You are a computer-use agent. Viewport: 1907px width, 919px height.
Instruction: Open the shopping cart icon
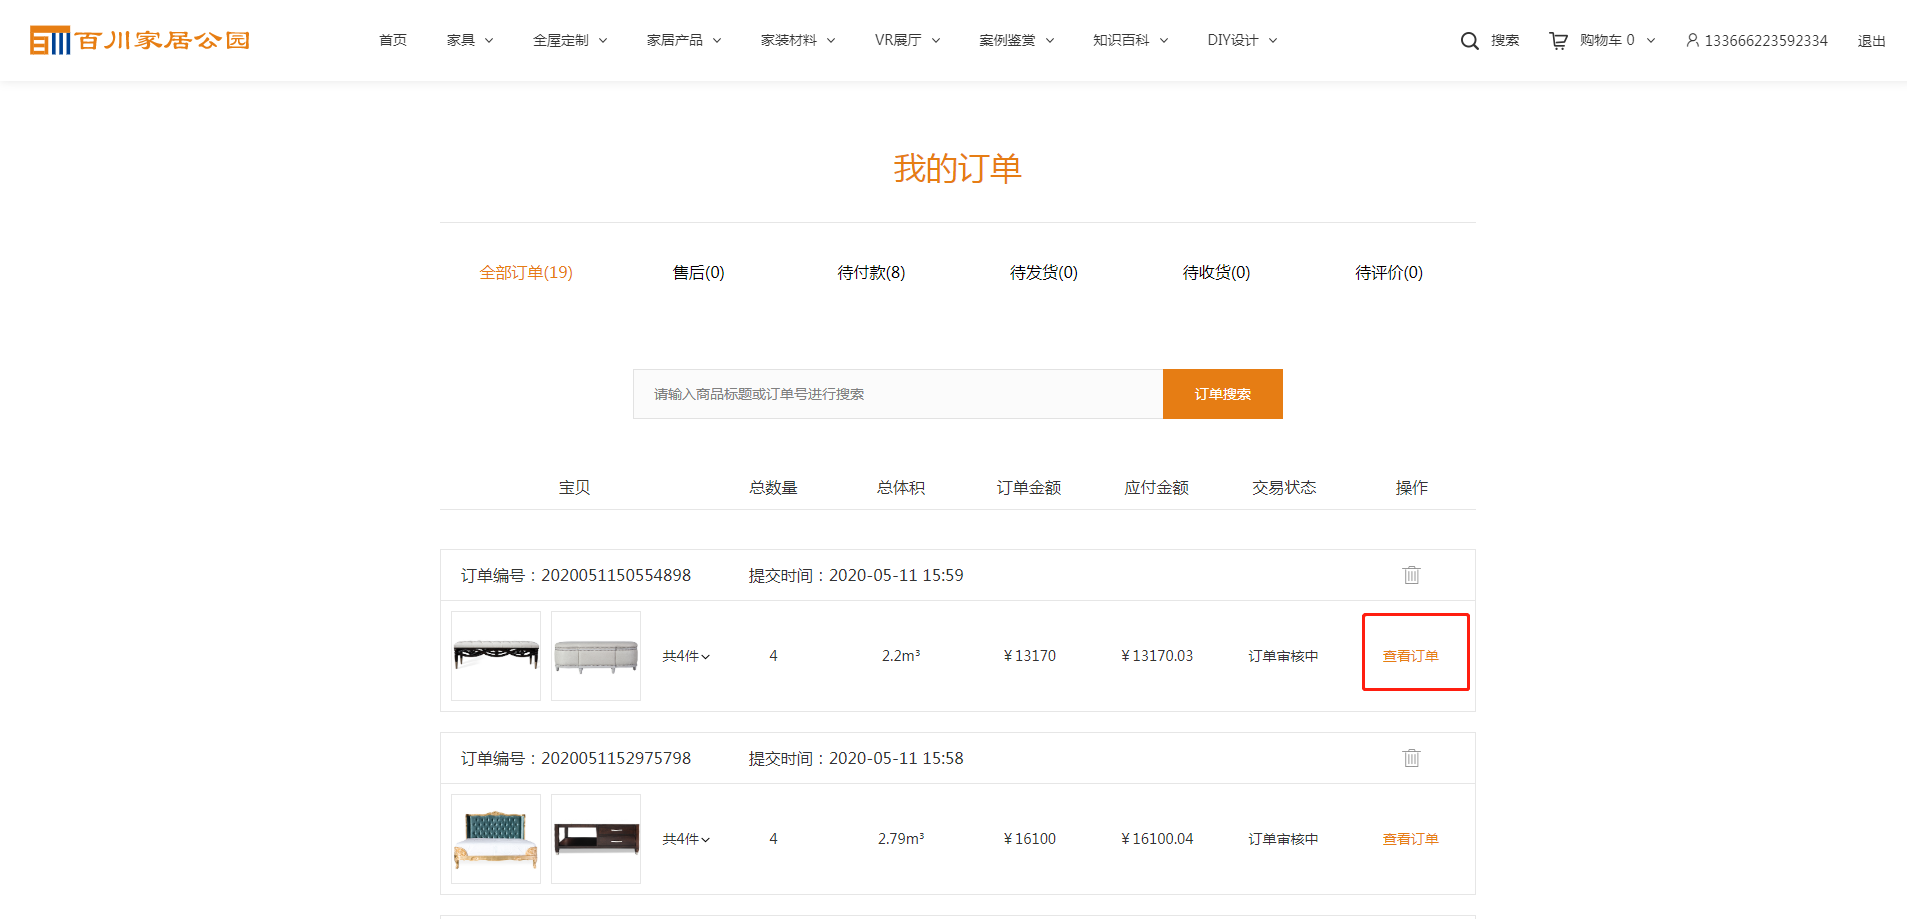tap(1558, 41)
